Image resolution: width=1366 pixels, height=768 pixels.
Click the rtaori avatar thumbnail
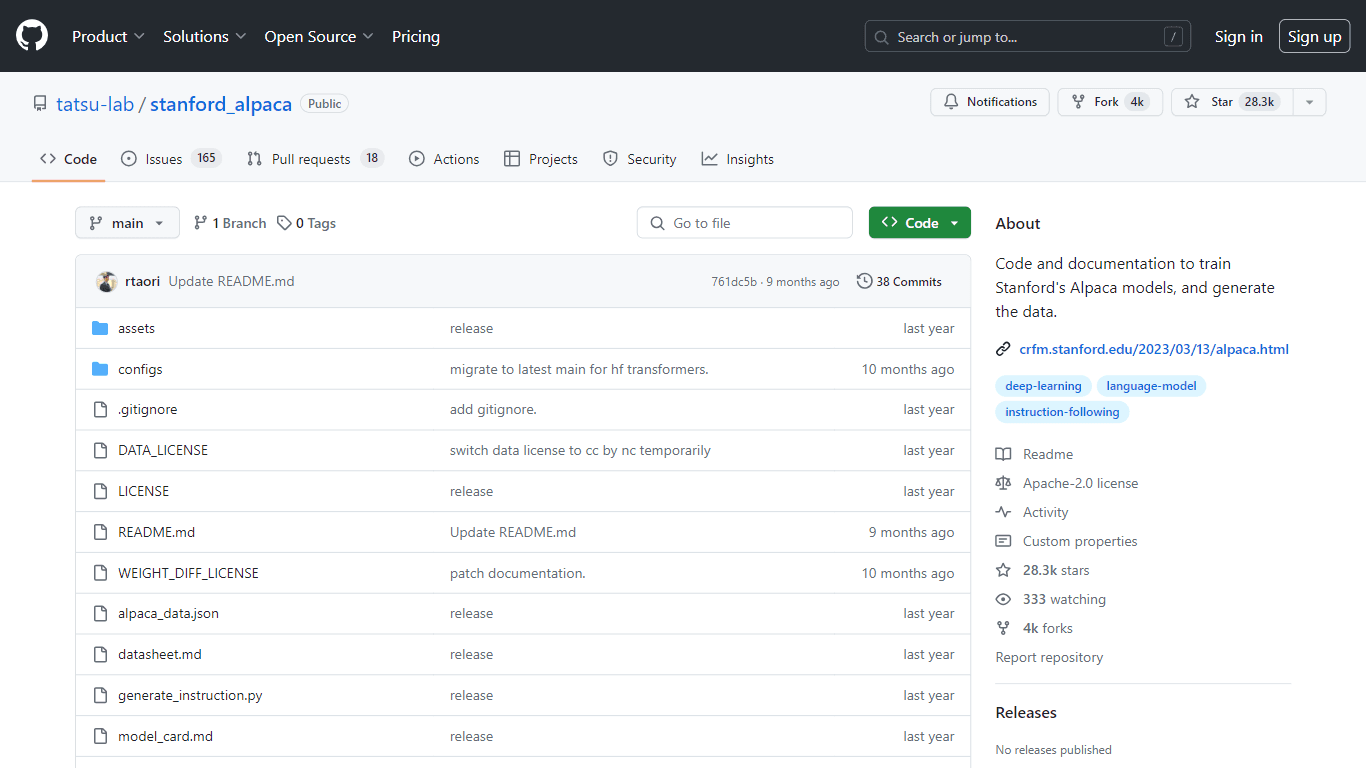tap(107, 282)
